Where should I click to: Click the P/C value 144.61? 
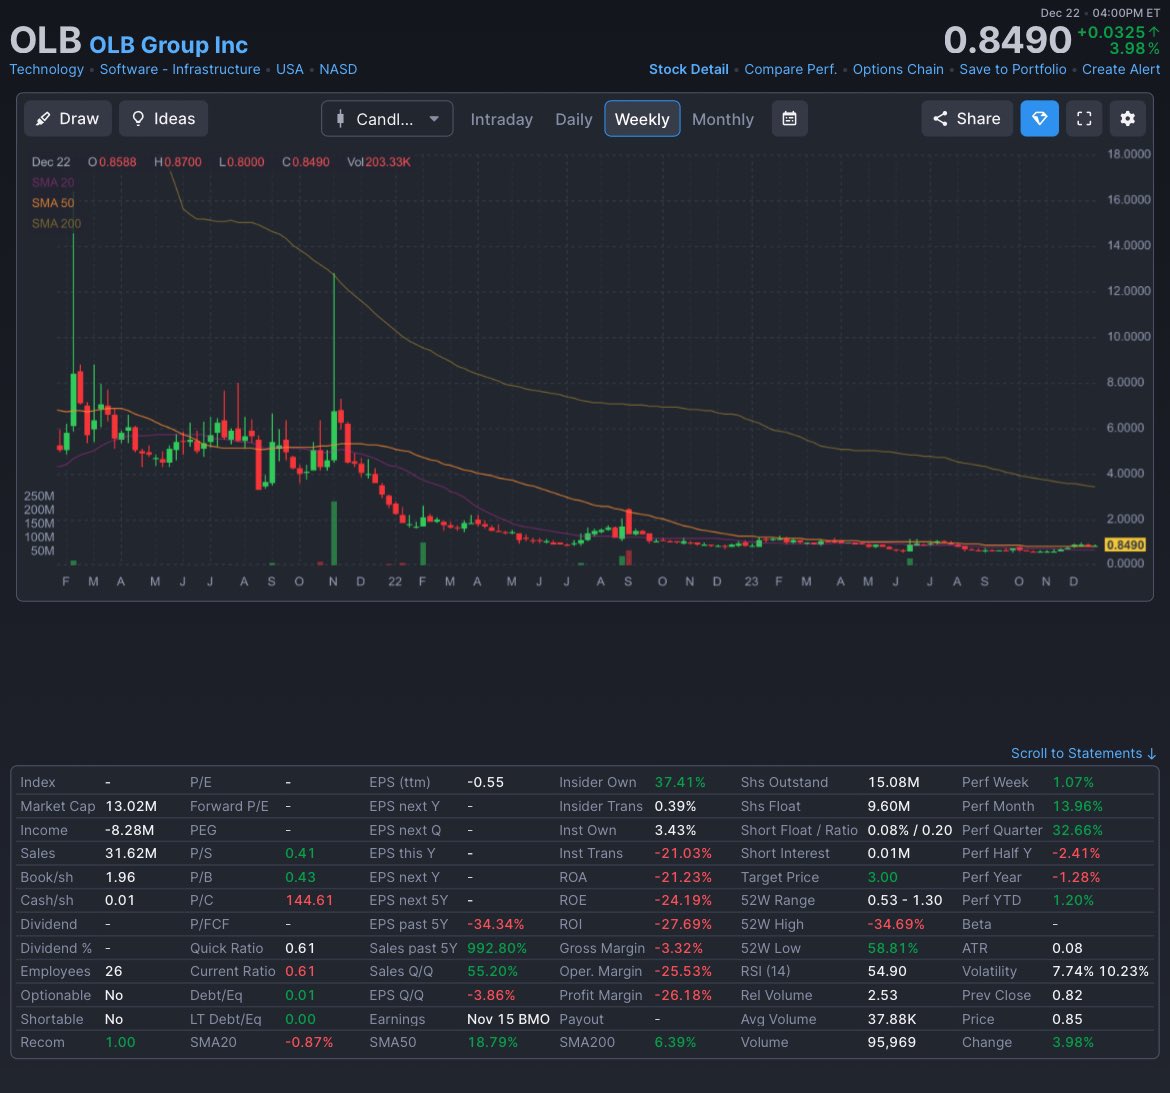point(309,901)
